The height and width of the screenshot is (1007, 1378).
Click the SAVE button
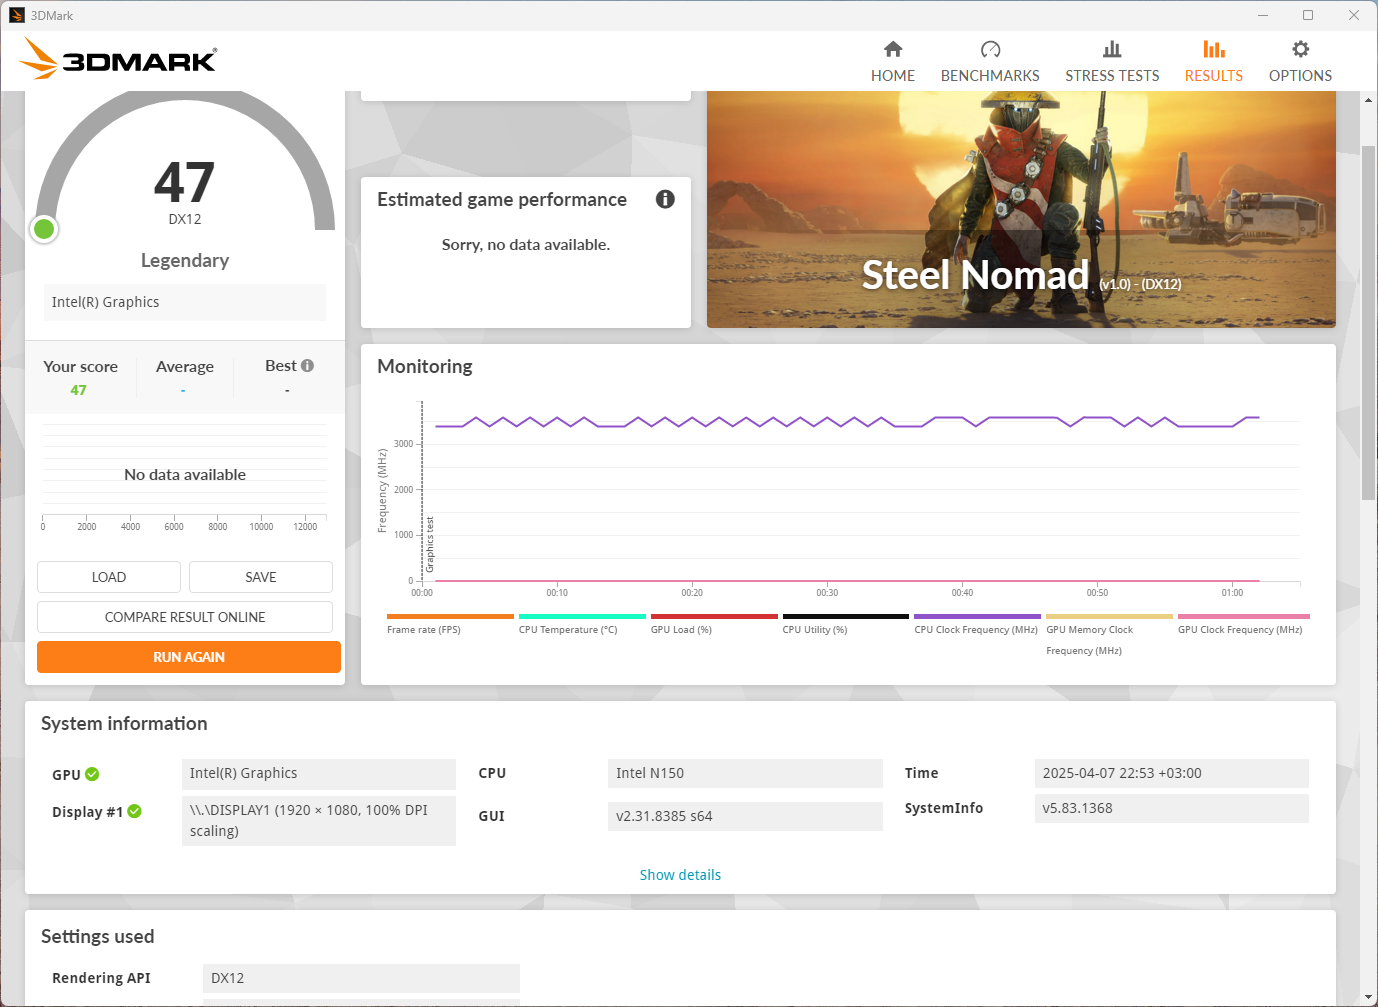(x=261, y=577)
